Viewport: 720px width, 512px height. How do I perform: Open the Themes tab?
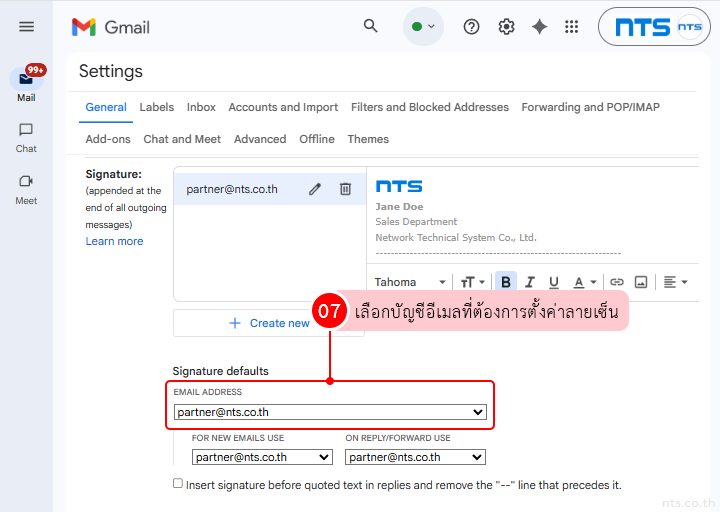(x=368, y=139)
